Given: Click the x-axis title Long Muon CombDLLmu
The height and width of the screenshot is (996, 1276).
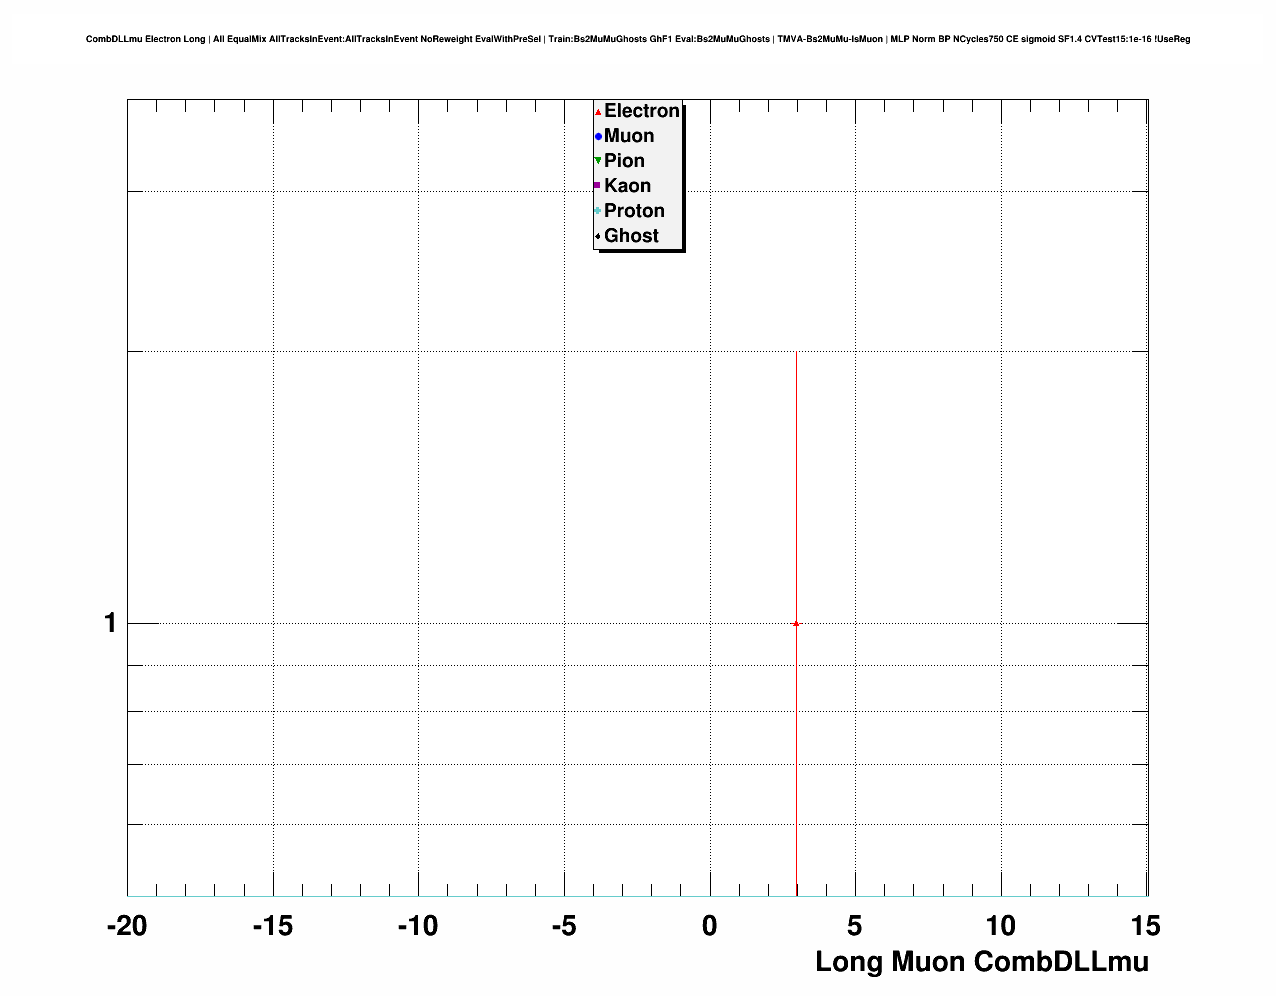Looking at the screenshot, I should coord(982,962).
